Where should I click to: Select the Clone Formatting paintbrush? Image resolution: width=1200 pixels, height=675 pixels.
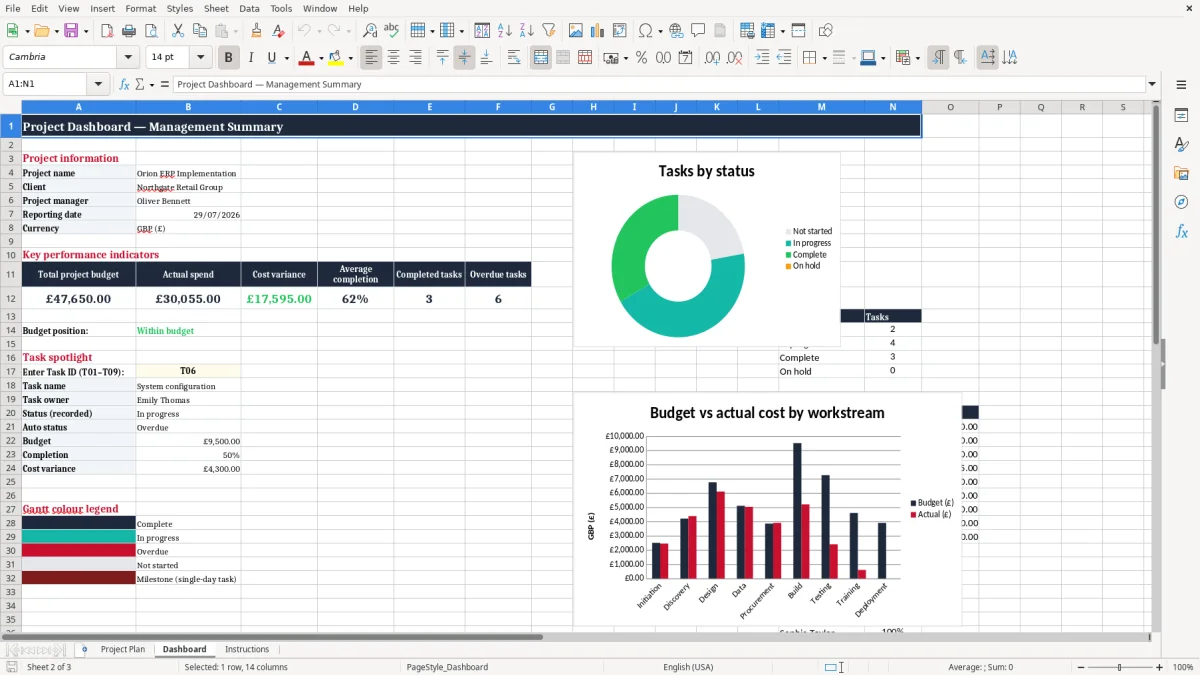point(256,31)
